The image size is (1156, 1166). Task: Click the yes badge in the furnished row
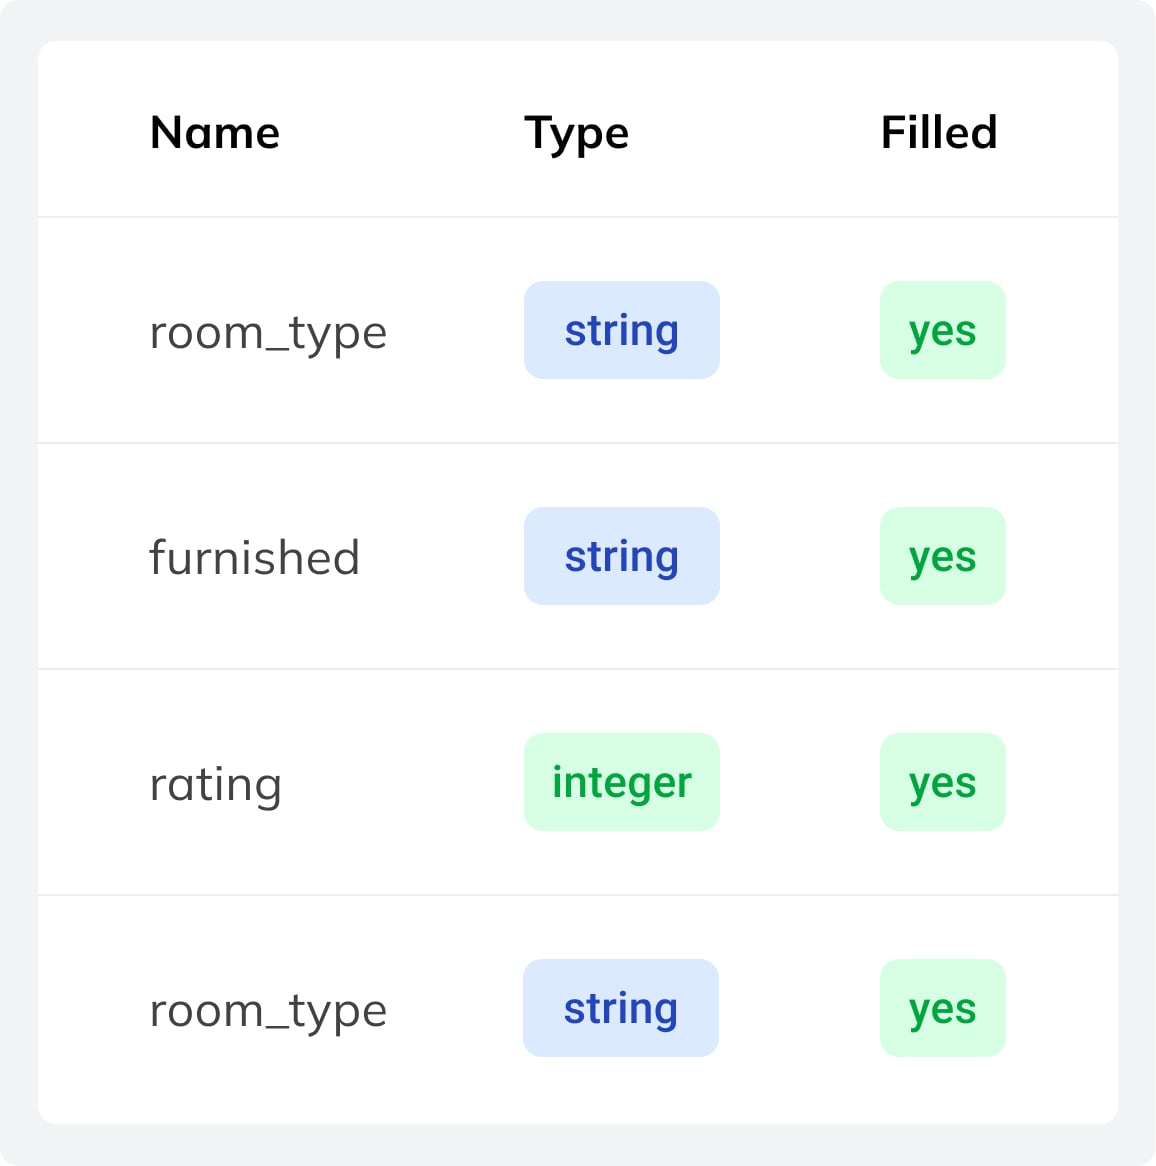click(x=942, y=556)
